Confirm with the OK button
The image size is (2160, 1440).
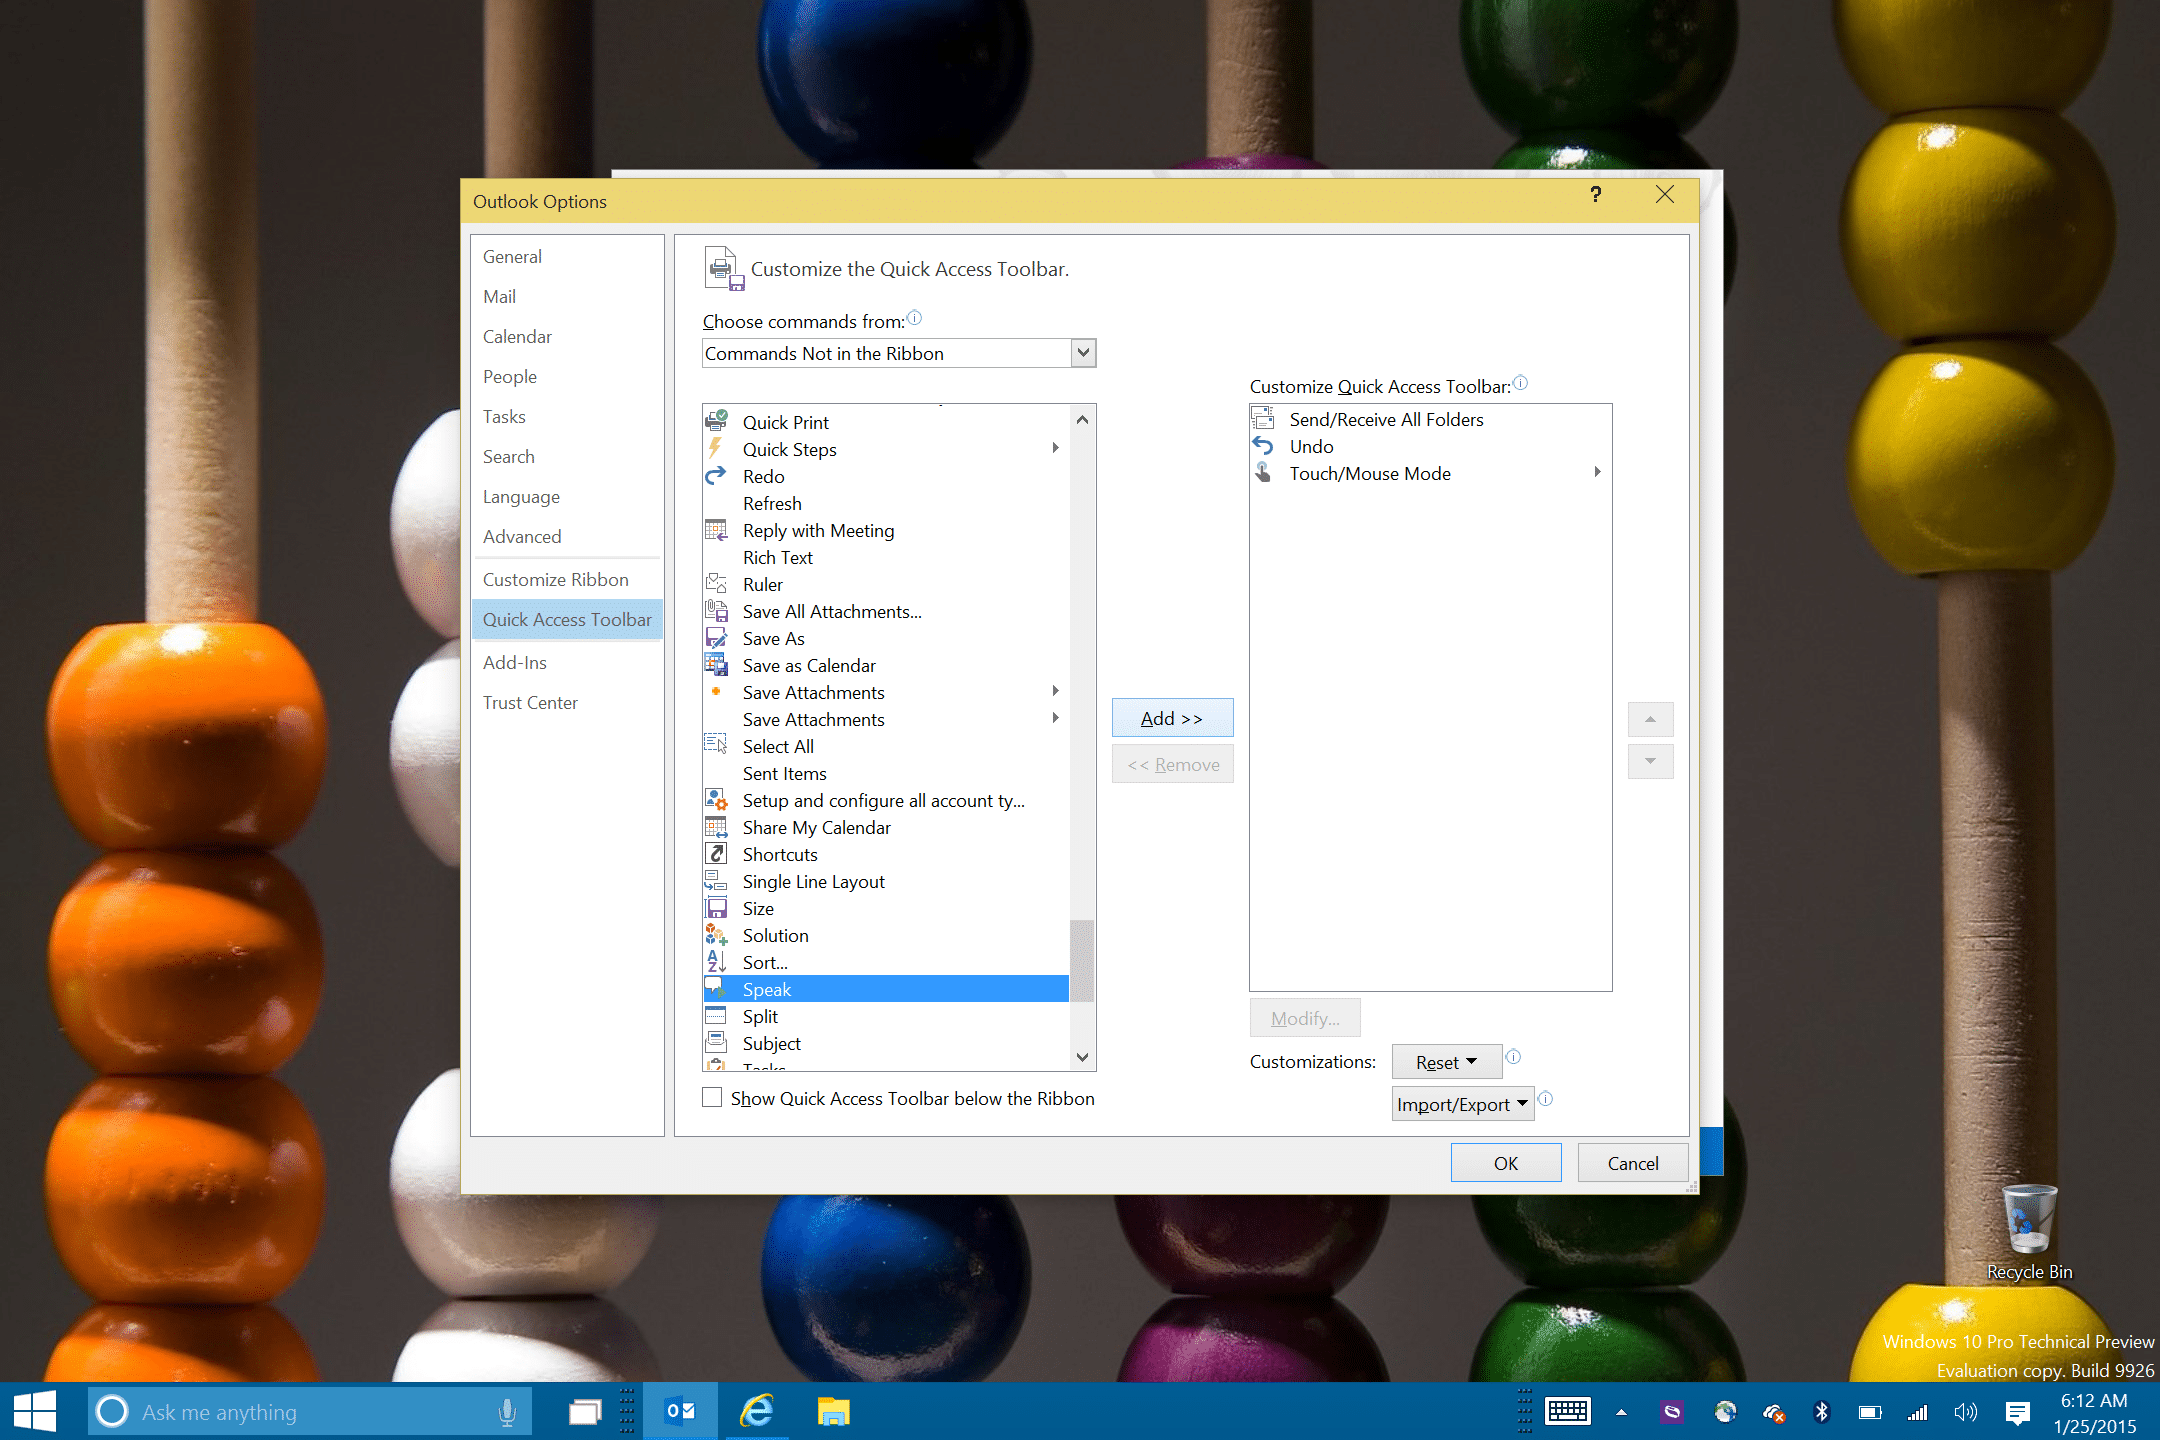click(1506, 1163)
